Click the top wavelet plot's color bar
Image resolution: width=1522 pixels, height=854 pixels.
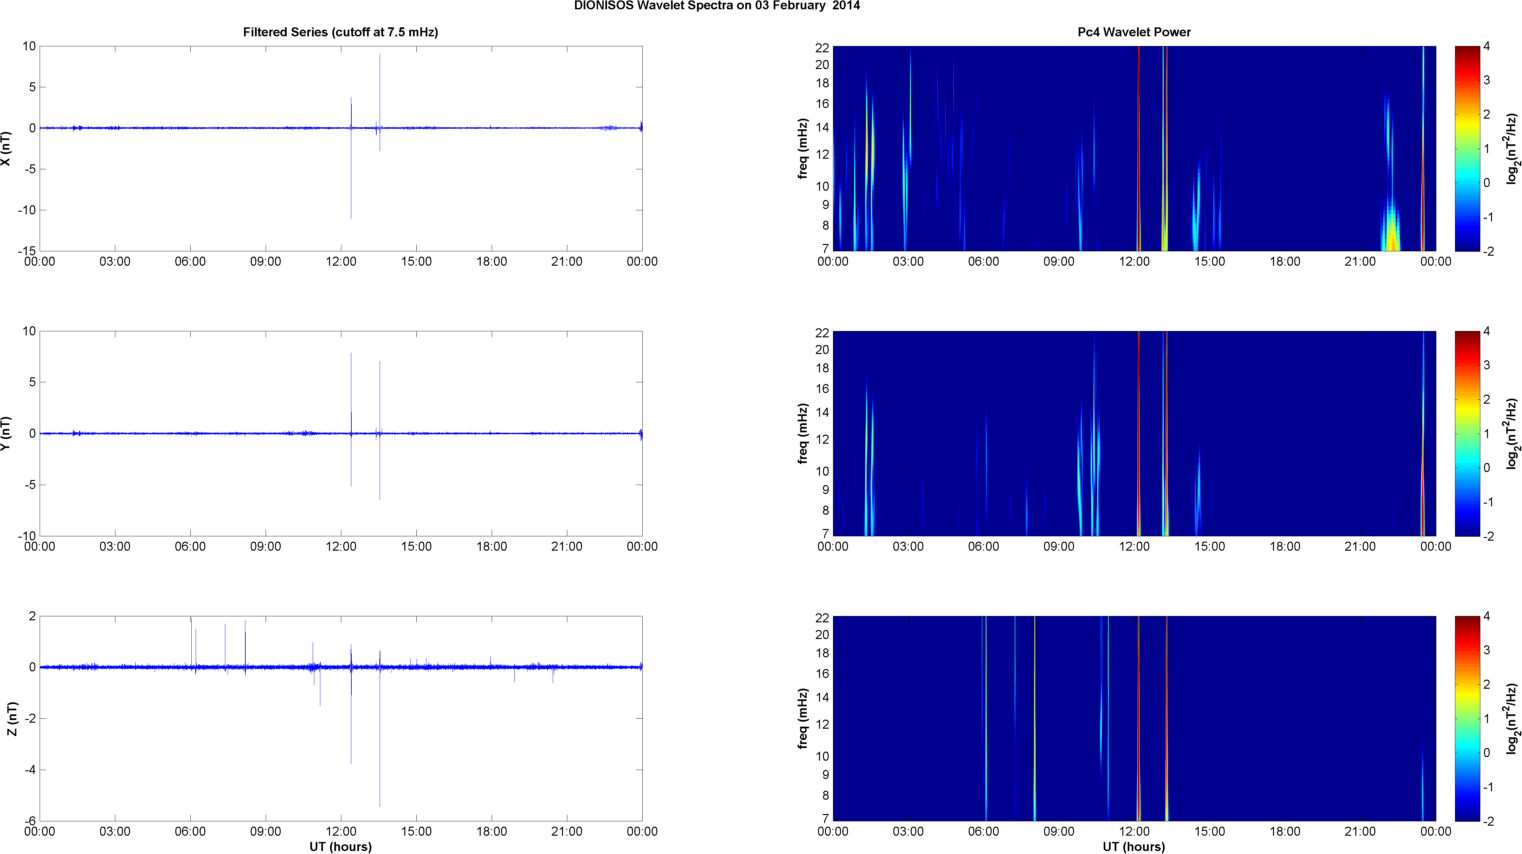tap(1466, 148)
